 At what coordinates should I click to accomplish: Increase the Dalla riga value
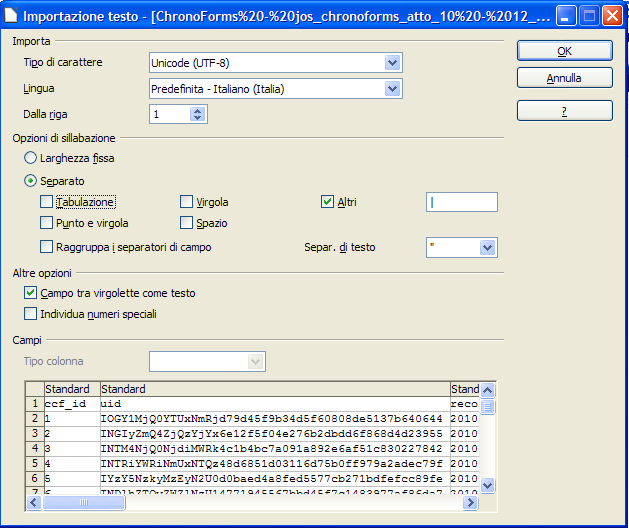[197, 111]
